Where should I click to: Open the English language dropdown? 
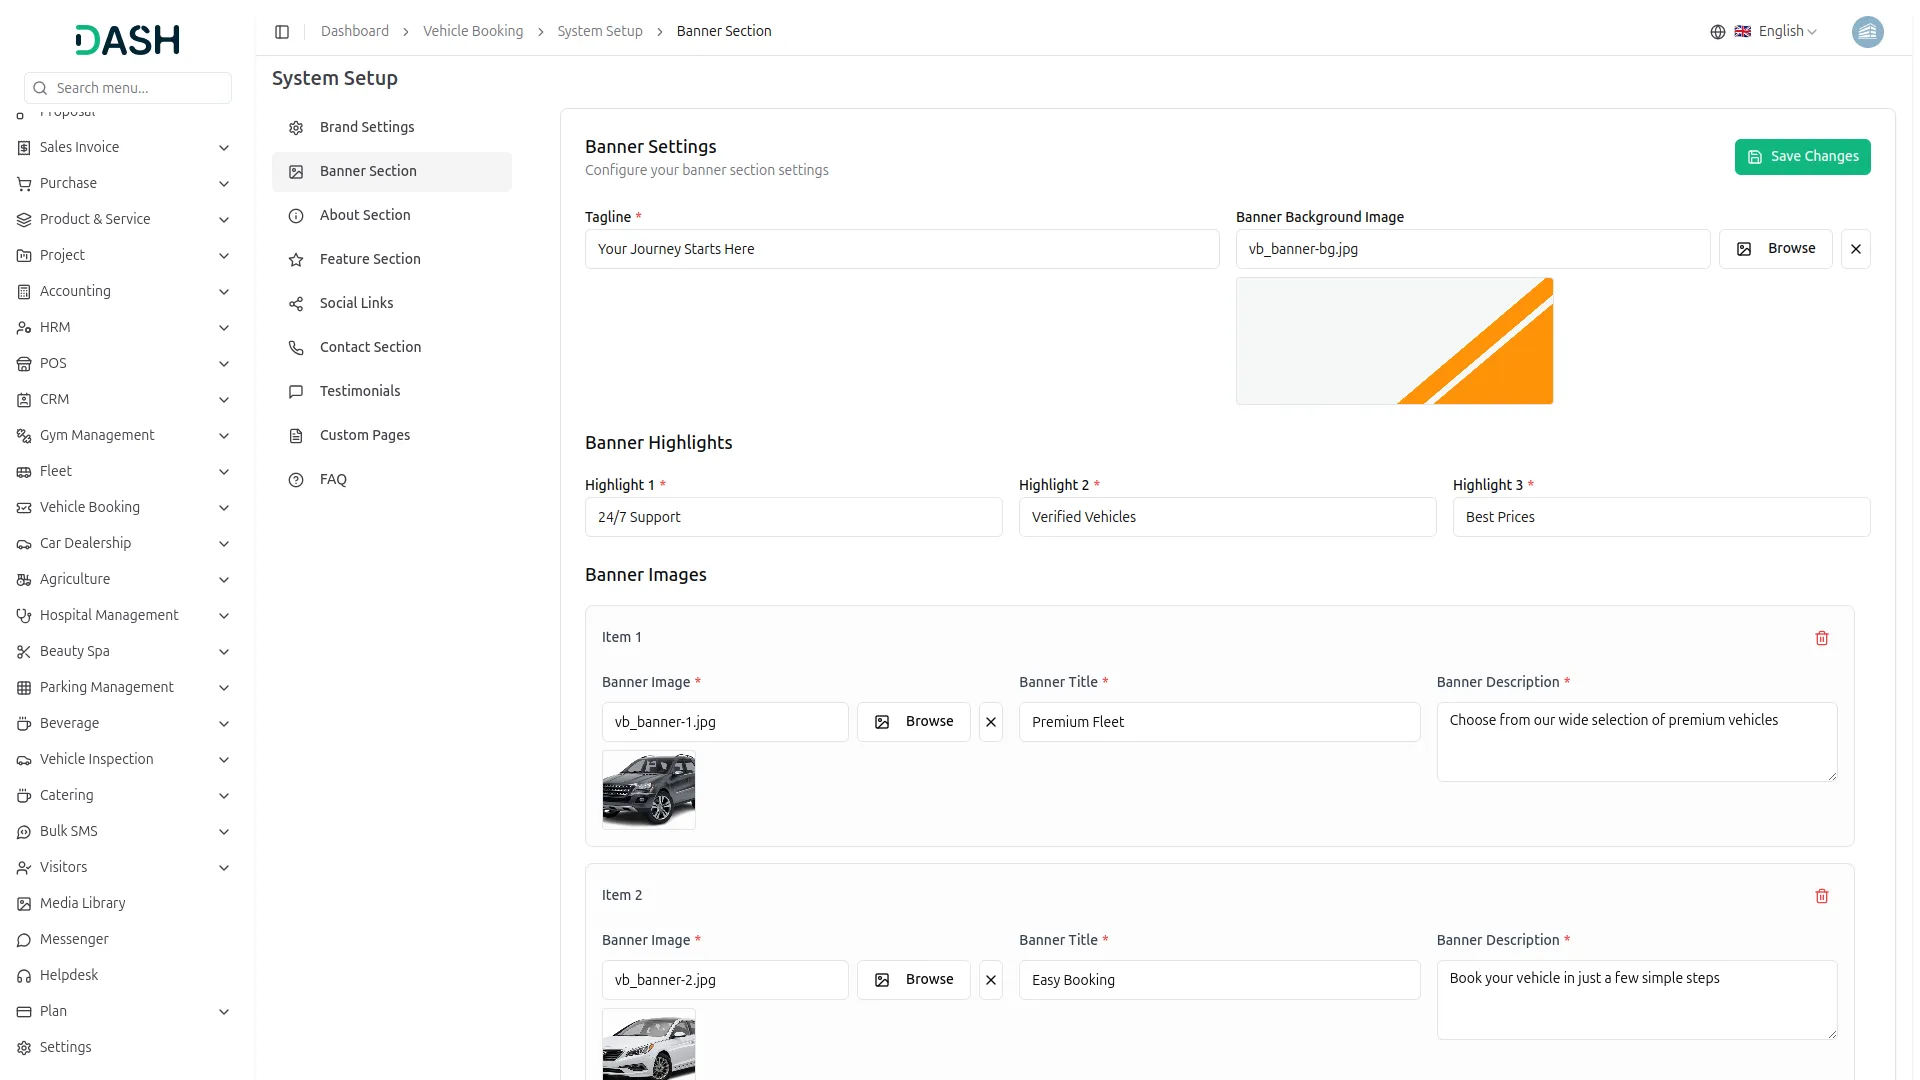(x=1779, y=31)
